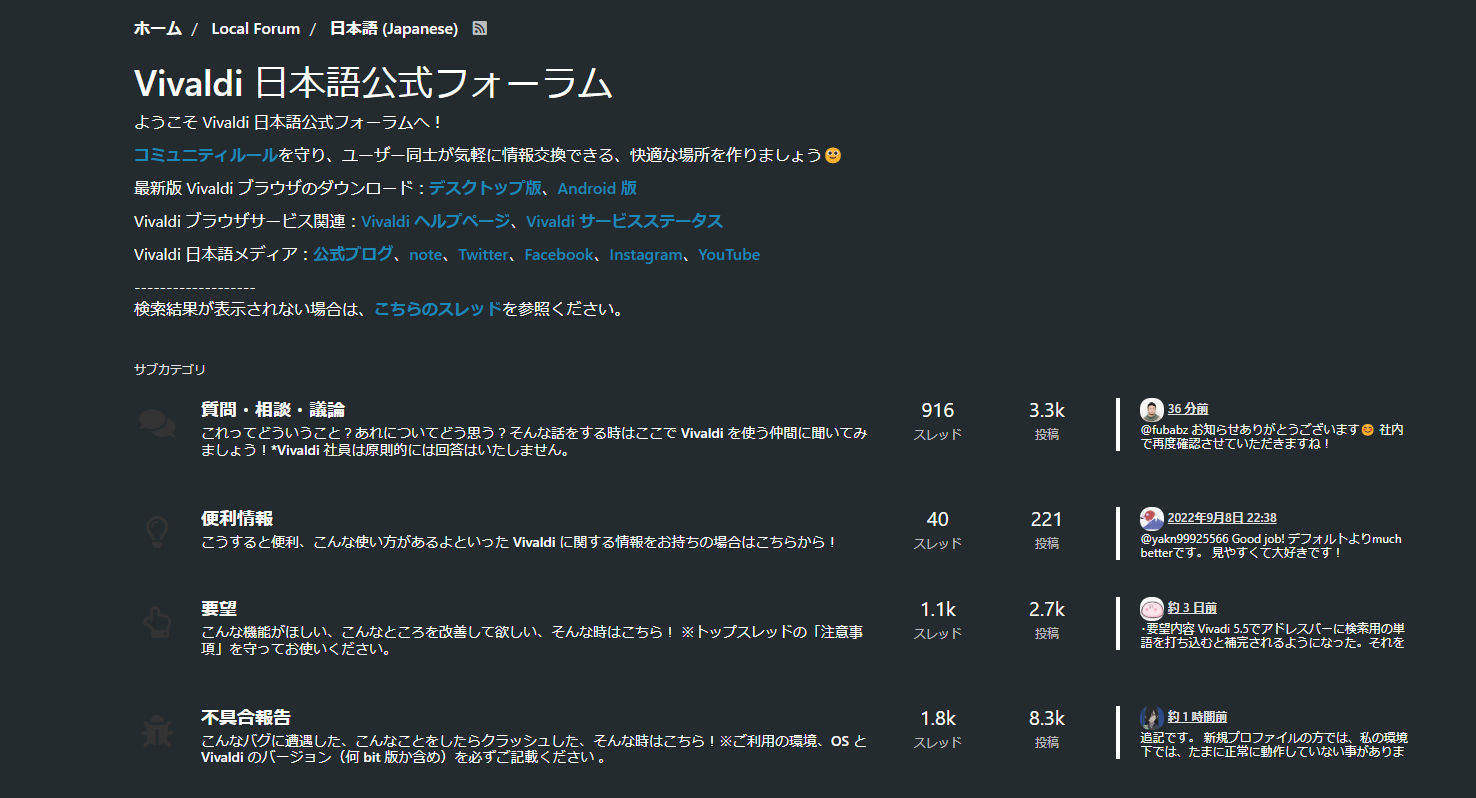This screenshot has height=798, width=1476.
Task: Open the Facebook media link
Action: [x=559, y=255]
